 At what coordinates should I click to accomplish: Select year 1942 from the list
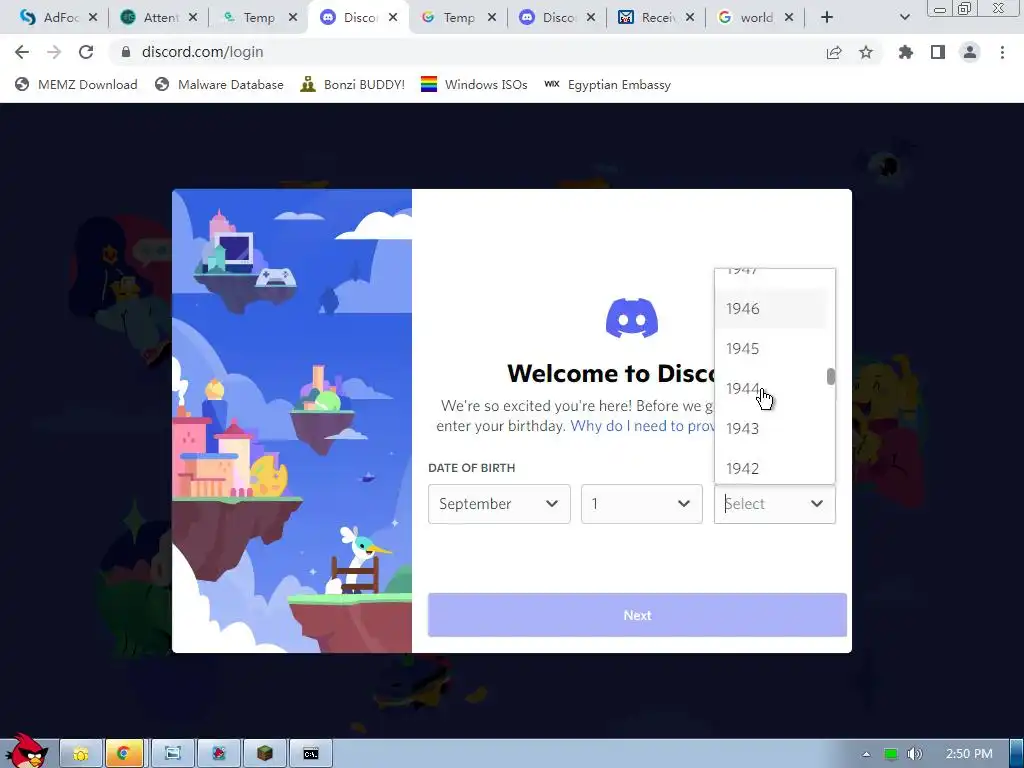[773, 468]
